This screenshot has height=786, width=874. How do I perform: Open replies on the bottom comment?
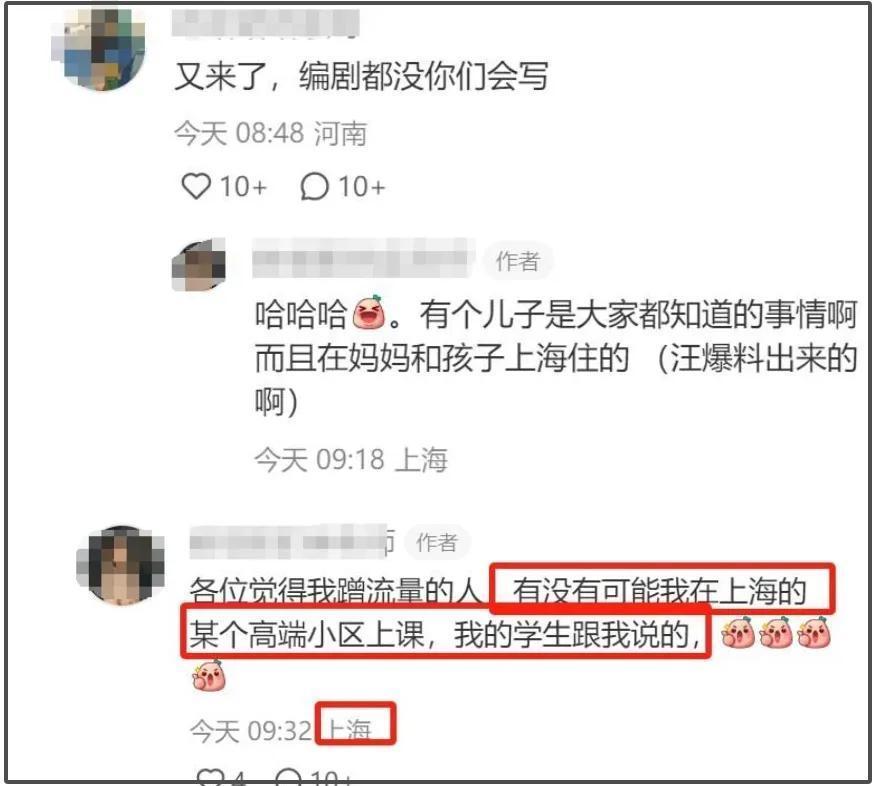click(289, 777)
